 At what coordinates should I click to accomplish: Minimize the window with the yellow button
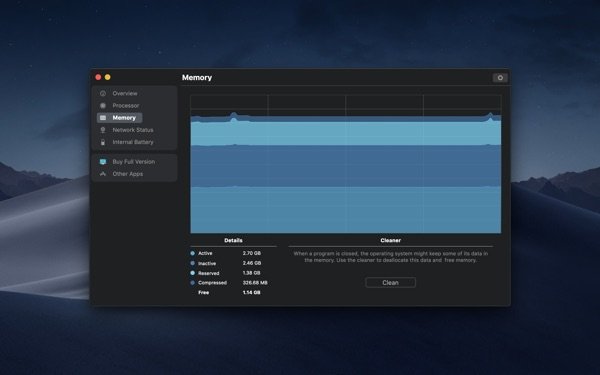(108, 77)
